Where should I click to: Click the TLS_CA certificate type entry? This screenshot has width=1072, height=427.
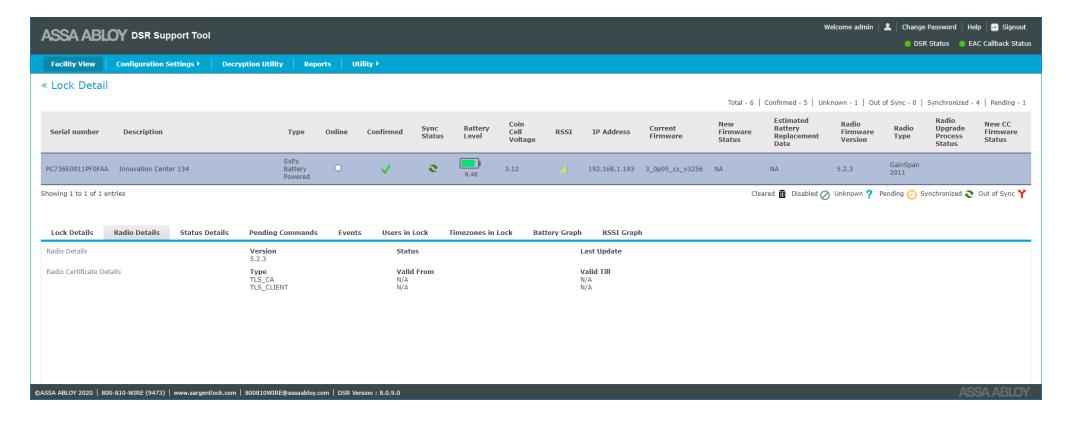262,279
